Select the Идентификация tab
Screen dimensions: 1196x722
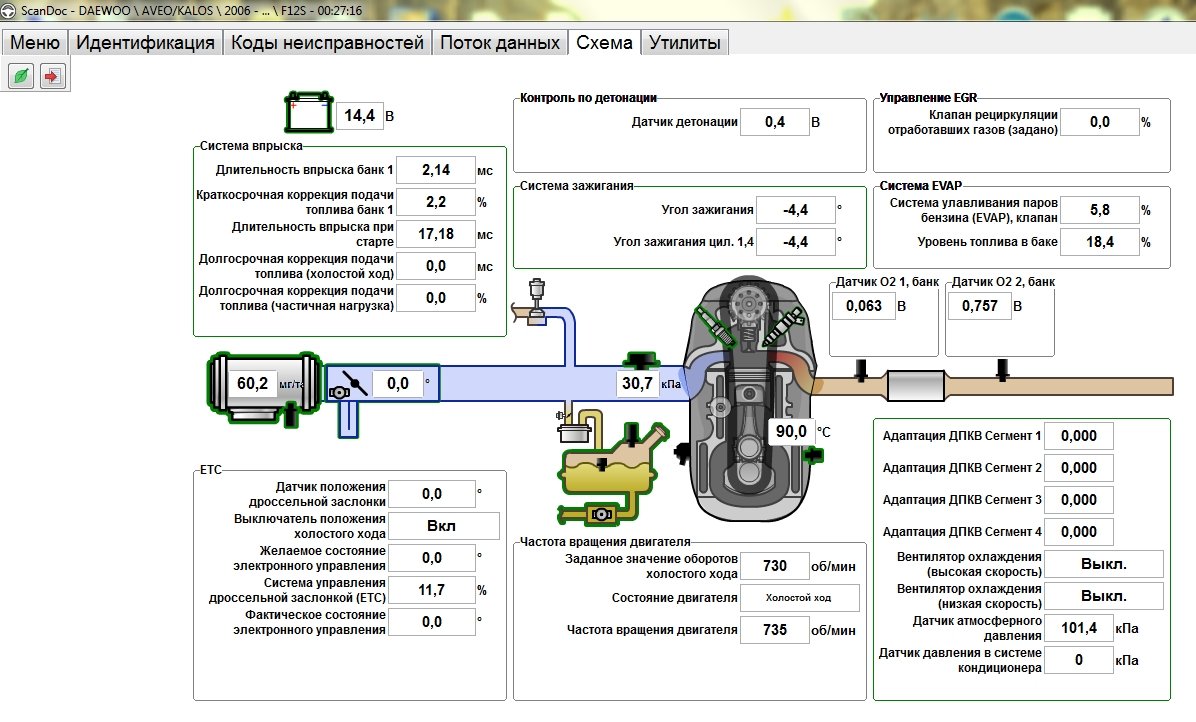pyautogui.click(x=145, y=42)
